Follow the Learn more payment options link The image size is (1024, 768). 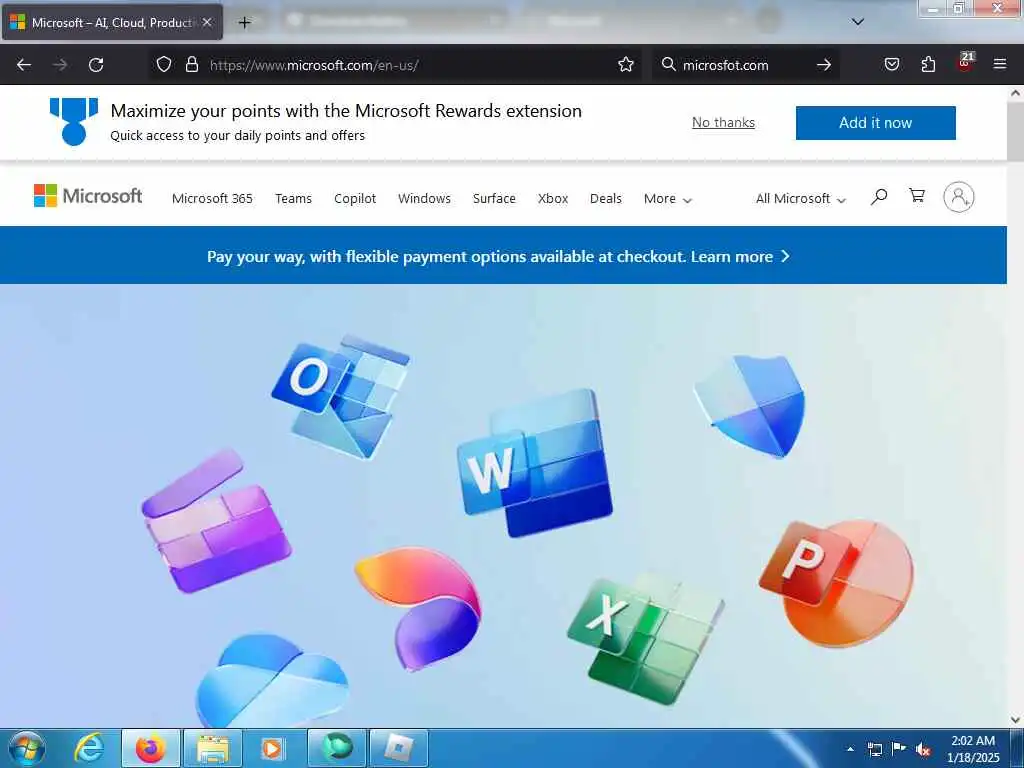(x=740, y=257)
